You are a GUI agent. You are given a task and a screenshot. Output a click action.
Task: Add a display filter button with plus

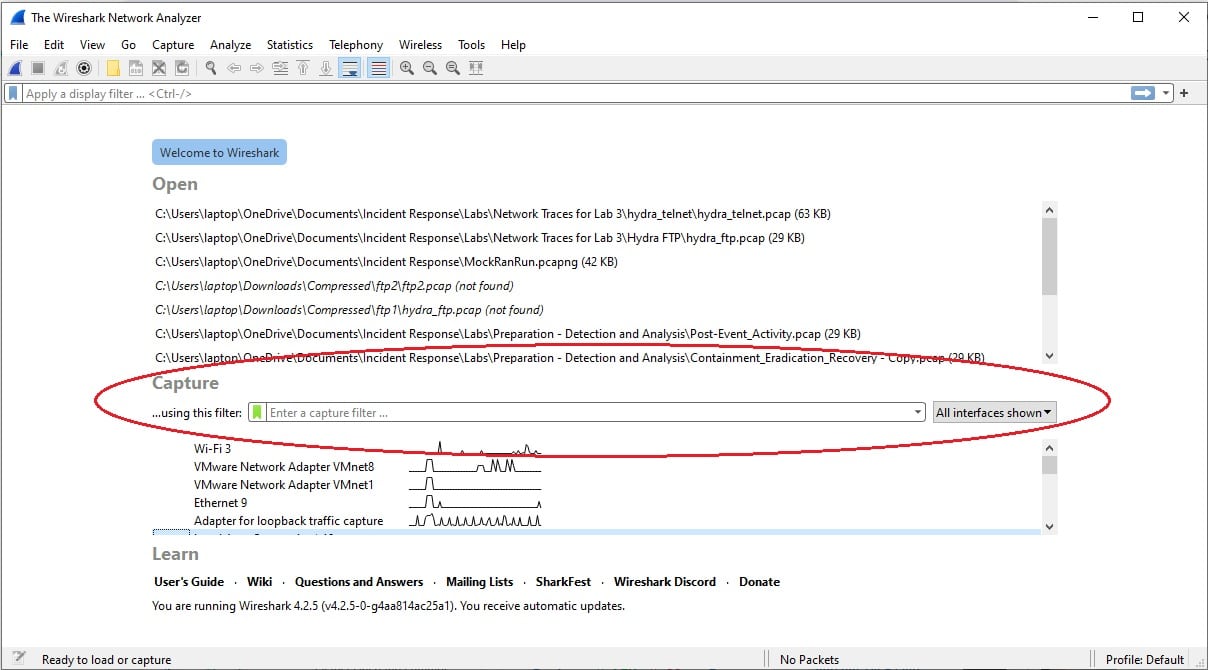[1185, 93]
